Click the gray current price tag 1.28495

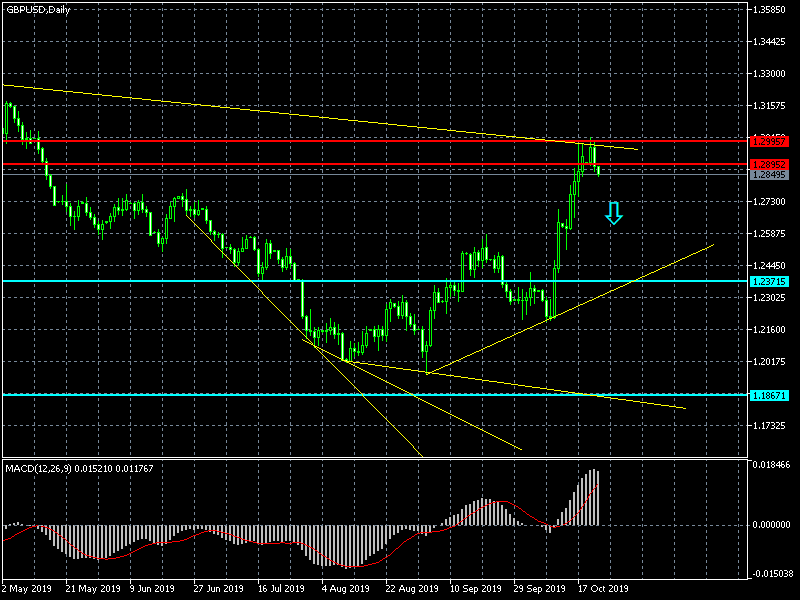coord(769,175)
